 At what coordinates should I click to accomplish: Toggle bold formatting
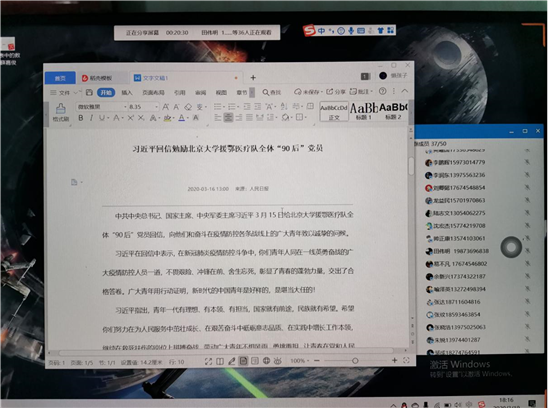[81, 118]
